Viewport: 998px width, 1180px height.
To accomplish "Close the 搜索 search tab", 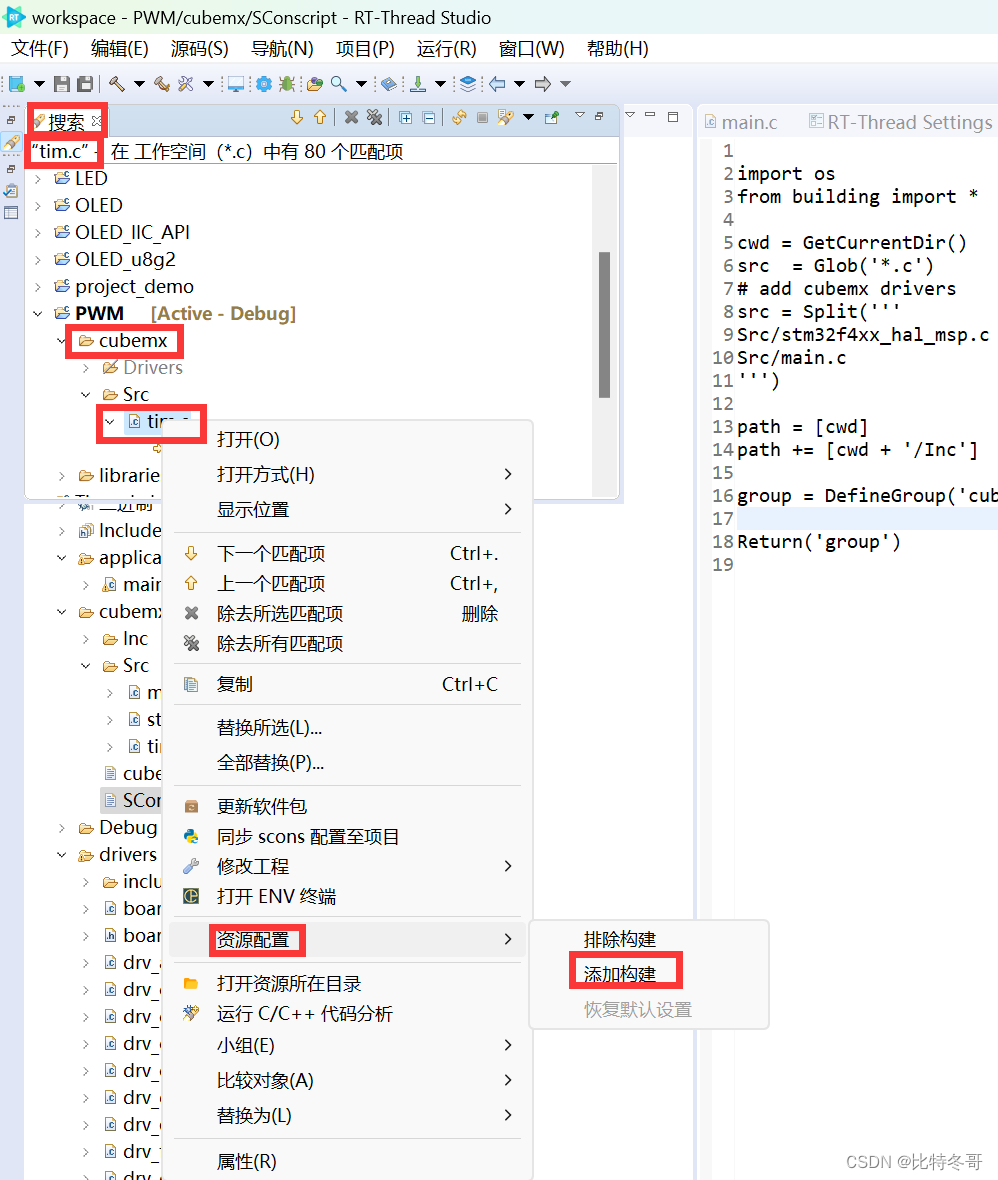I will click(96, 120).
